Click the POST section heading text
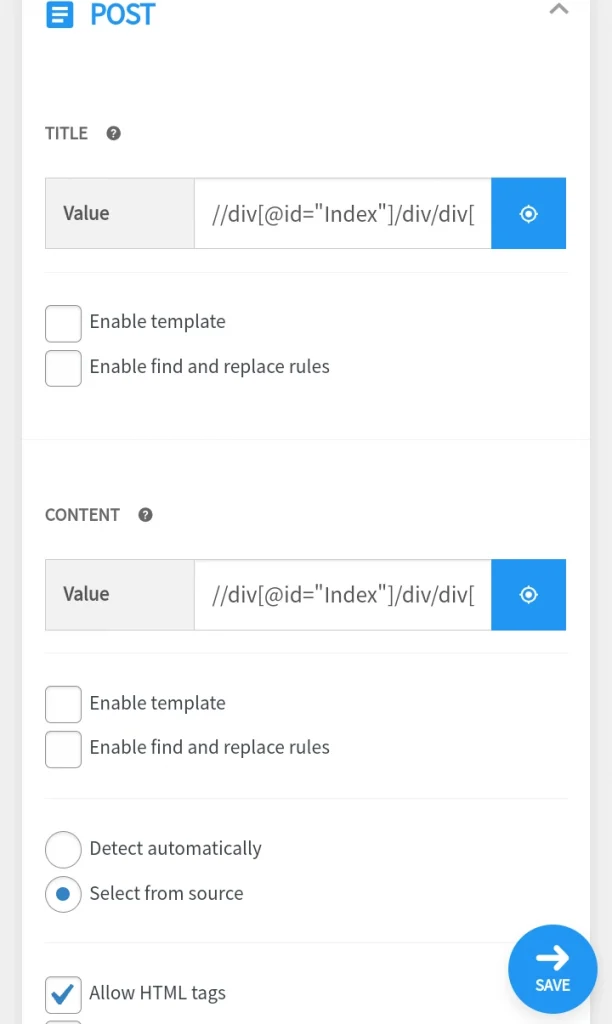 coord(123,14)
